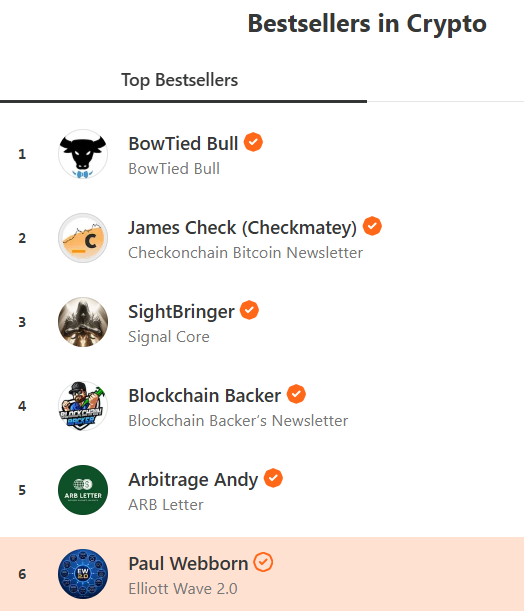Click SightBringer's hooded figure avatar
Screen dimensions: 524x616
click(x=83, y=322)
